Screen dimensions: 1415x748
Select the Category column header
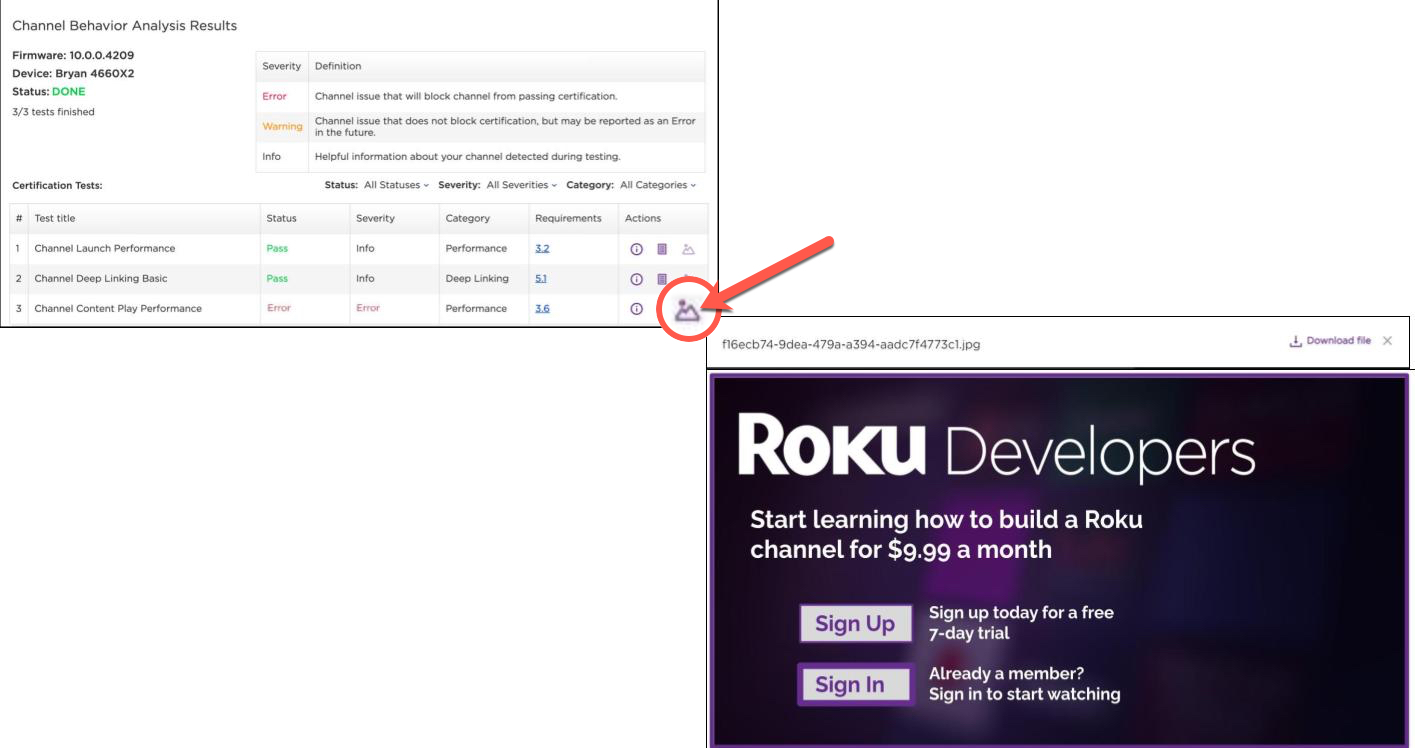coord(468,218)
